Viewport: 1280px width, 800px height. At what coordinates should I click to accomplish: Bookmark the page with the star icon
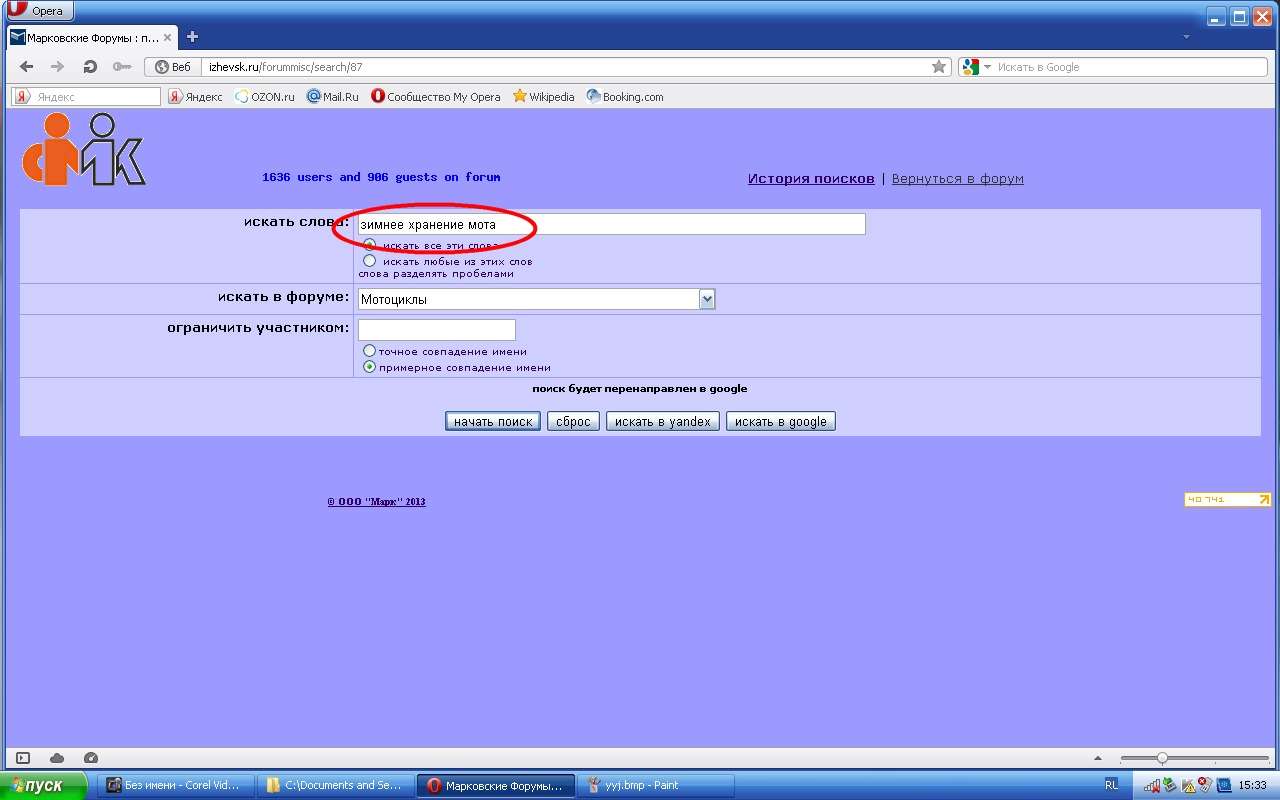[939, 67]
